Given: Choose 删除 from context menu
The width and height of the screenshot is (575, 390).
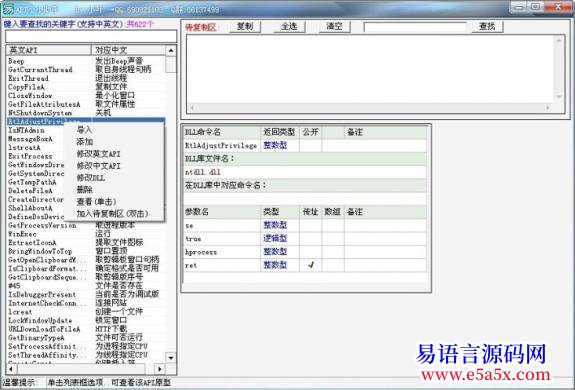Looking at the screenshot, I should pos(84,190).
